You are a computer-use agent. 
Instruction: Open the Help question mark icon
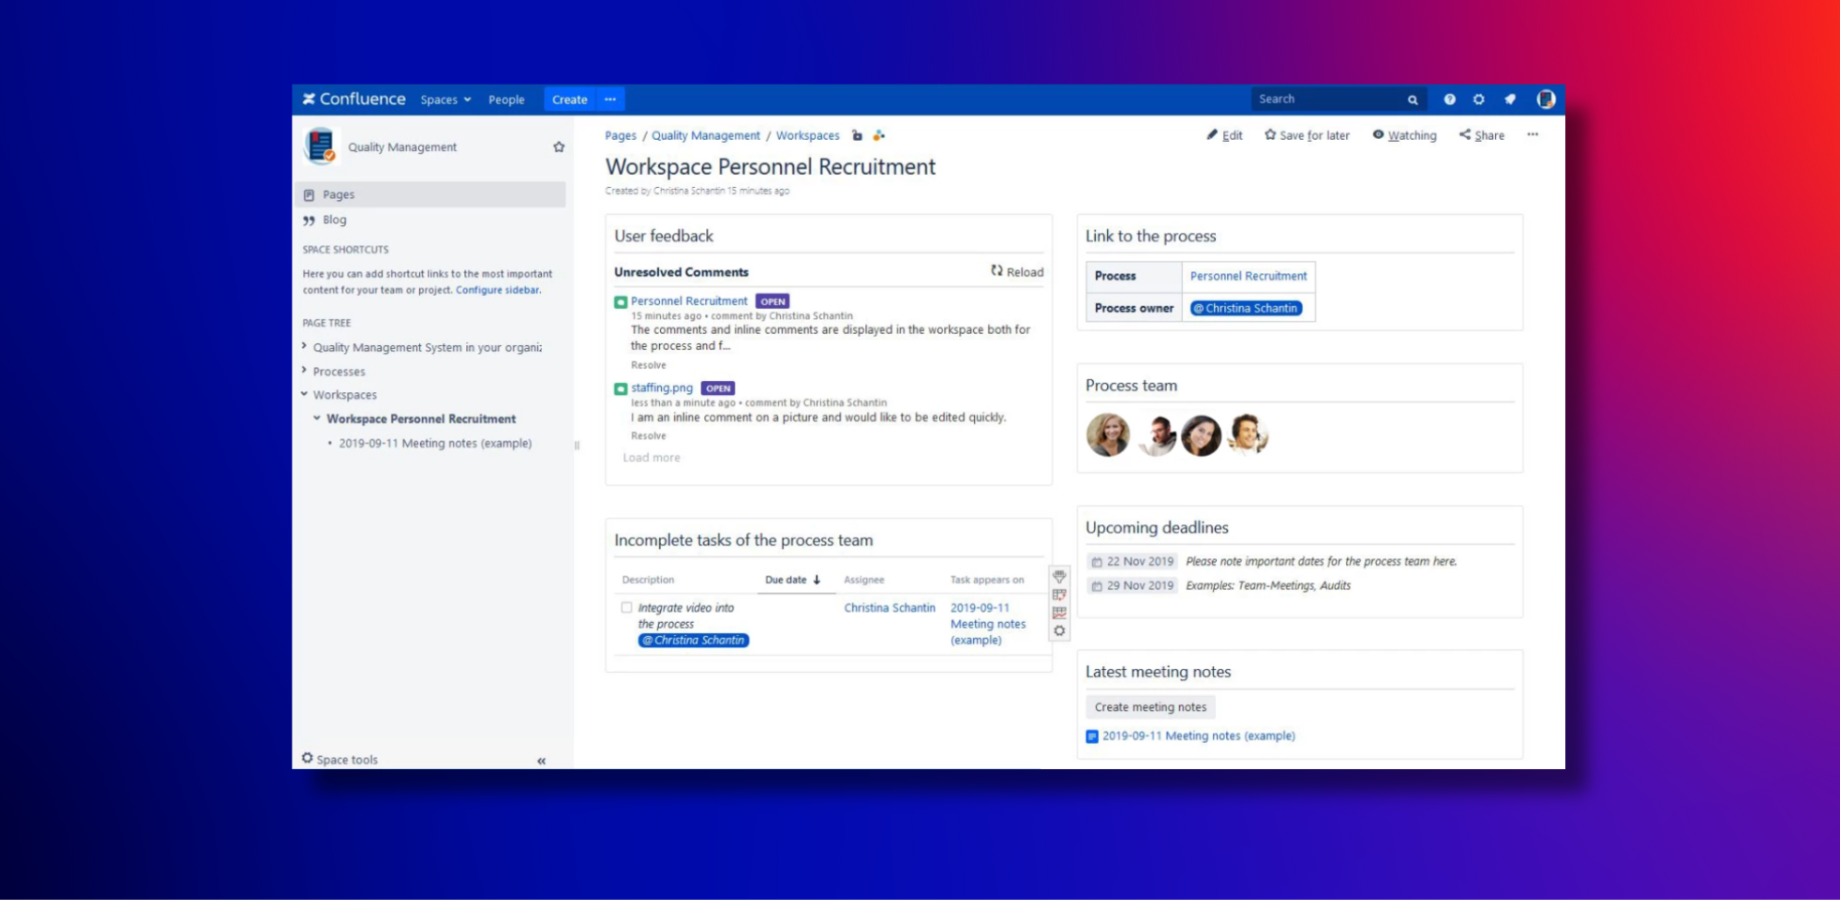point(1449,99)
